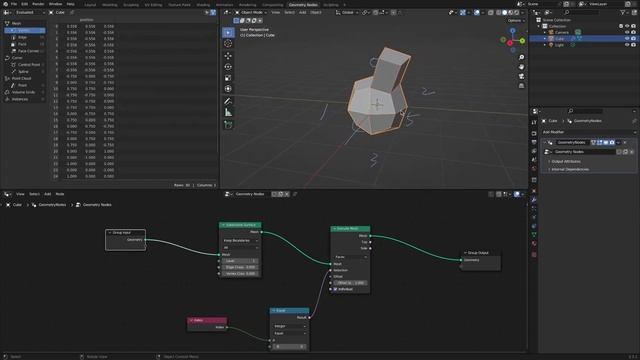The image size is (640, 360).
Task: Select Edge domain in spreadsheet sidebar
Action: (x=22, y=37)
